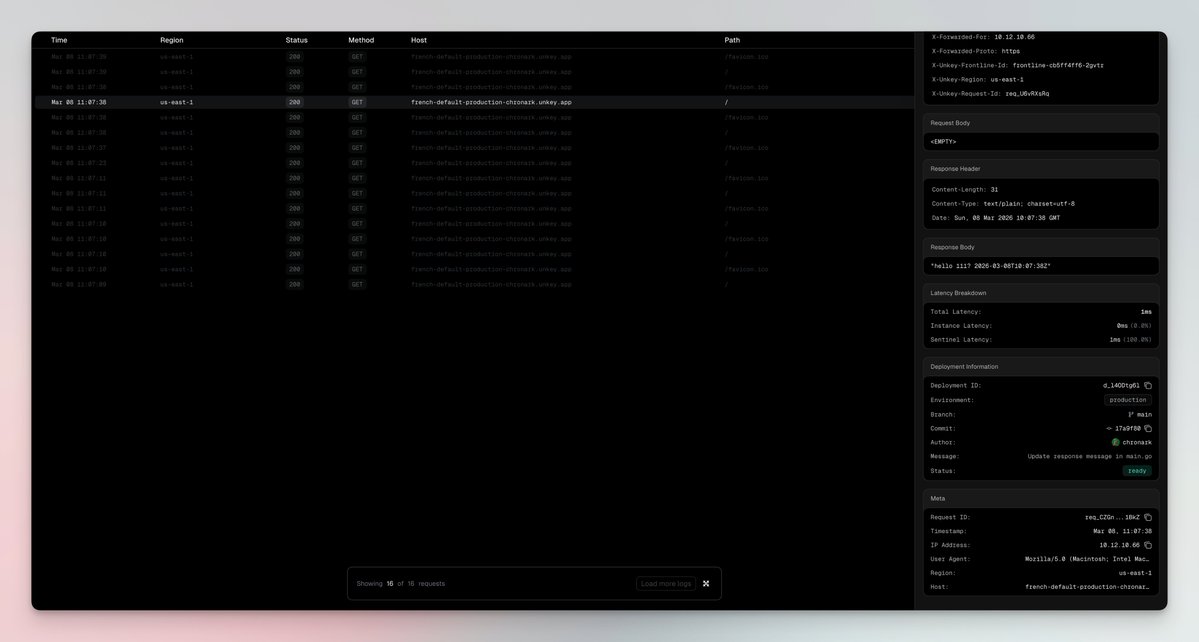Click the Meta Region value us-east-1
Image resolution: width=1199 pixels, height=642 pixels.
(x=1135, y=573)
